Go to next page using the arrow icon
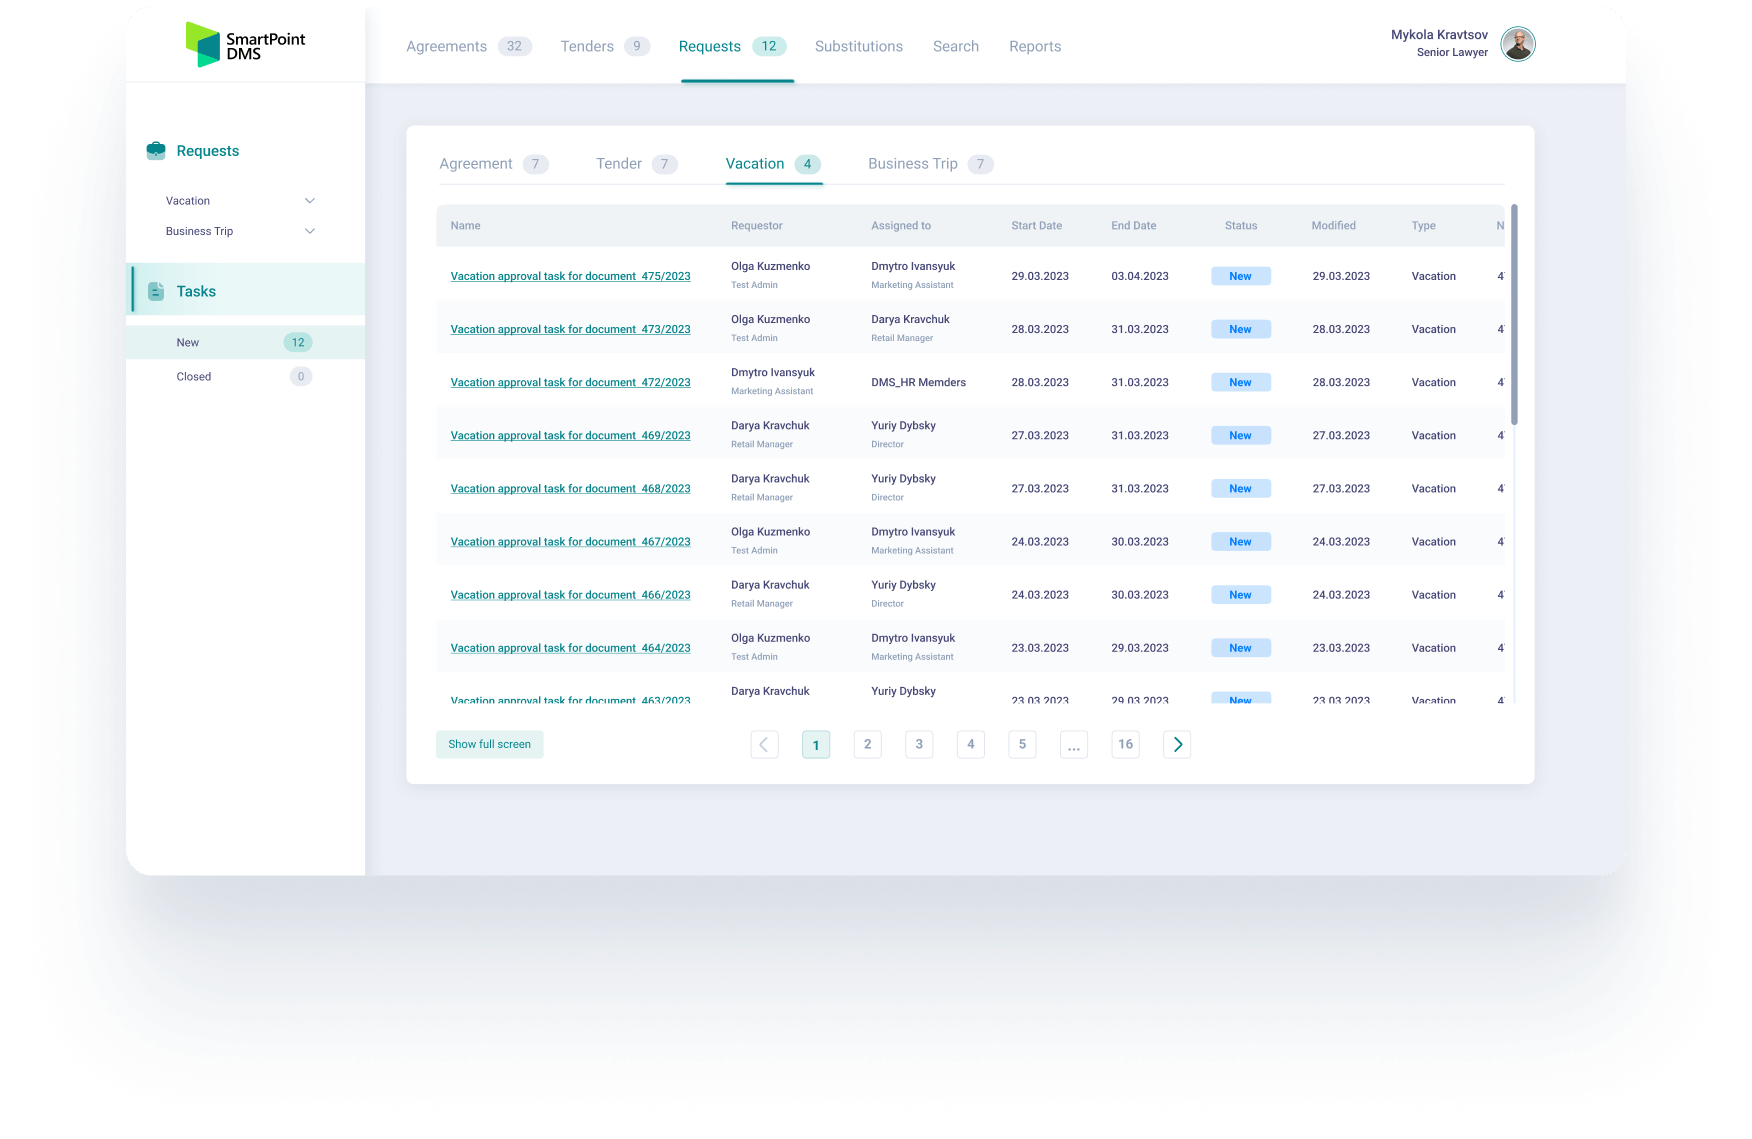The image size is (1752, 1139). point(1177,744)
